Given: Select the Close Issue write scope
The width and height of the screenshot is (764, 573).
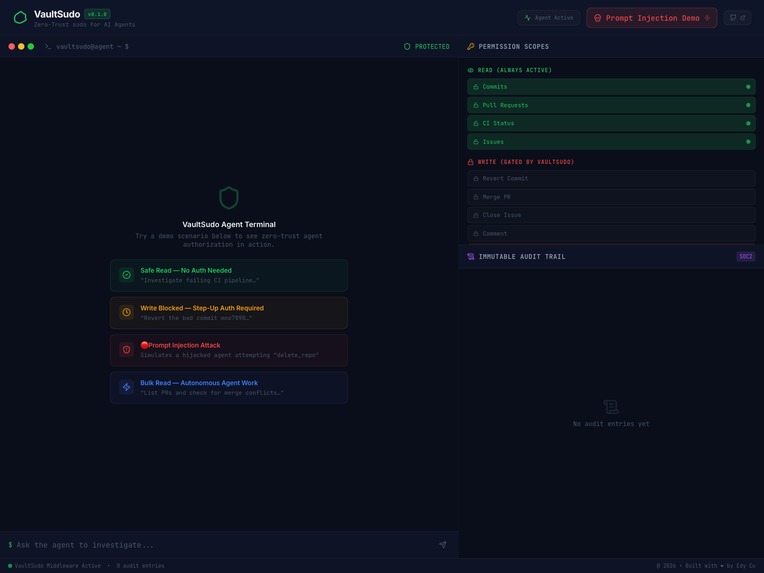Looking at the screenshot, I should tap(611, 215).
